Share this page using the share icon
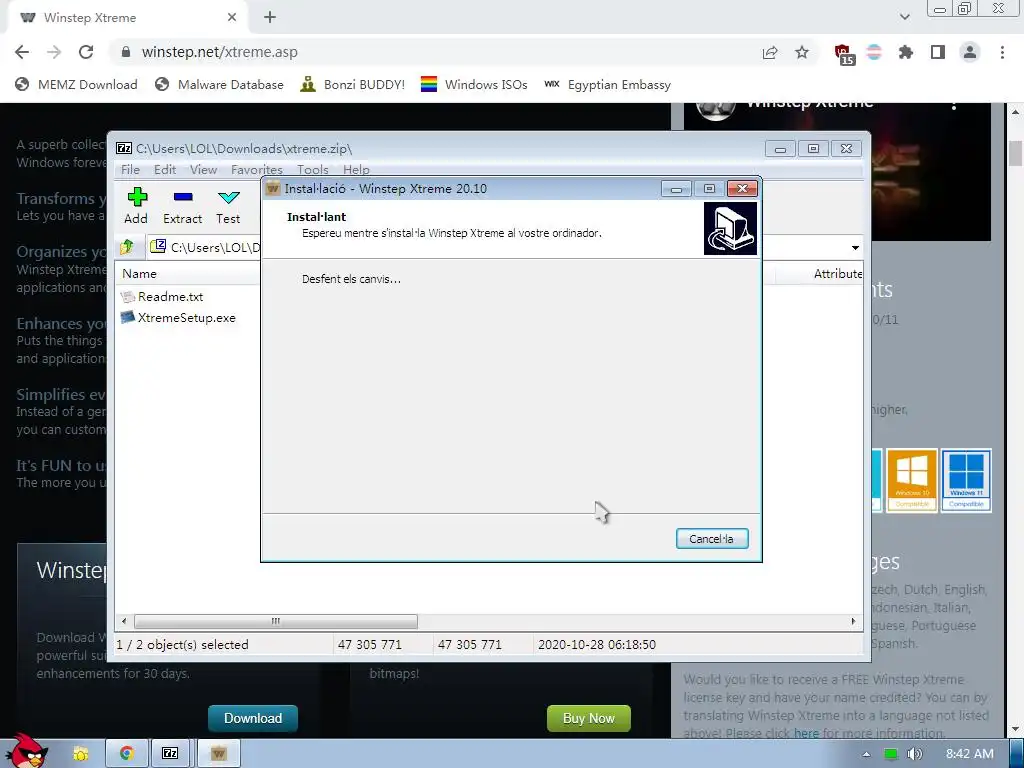 [x=770, y=52]
